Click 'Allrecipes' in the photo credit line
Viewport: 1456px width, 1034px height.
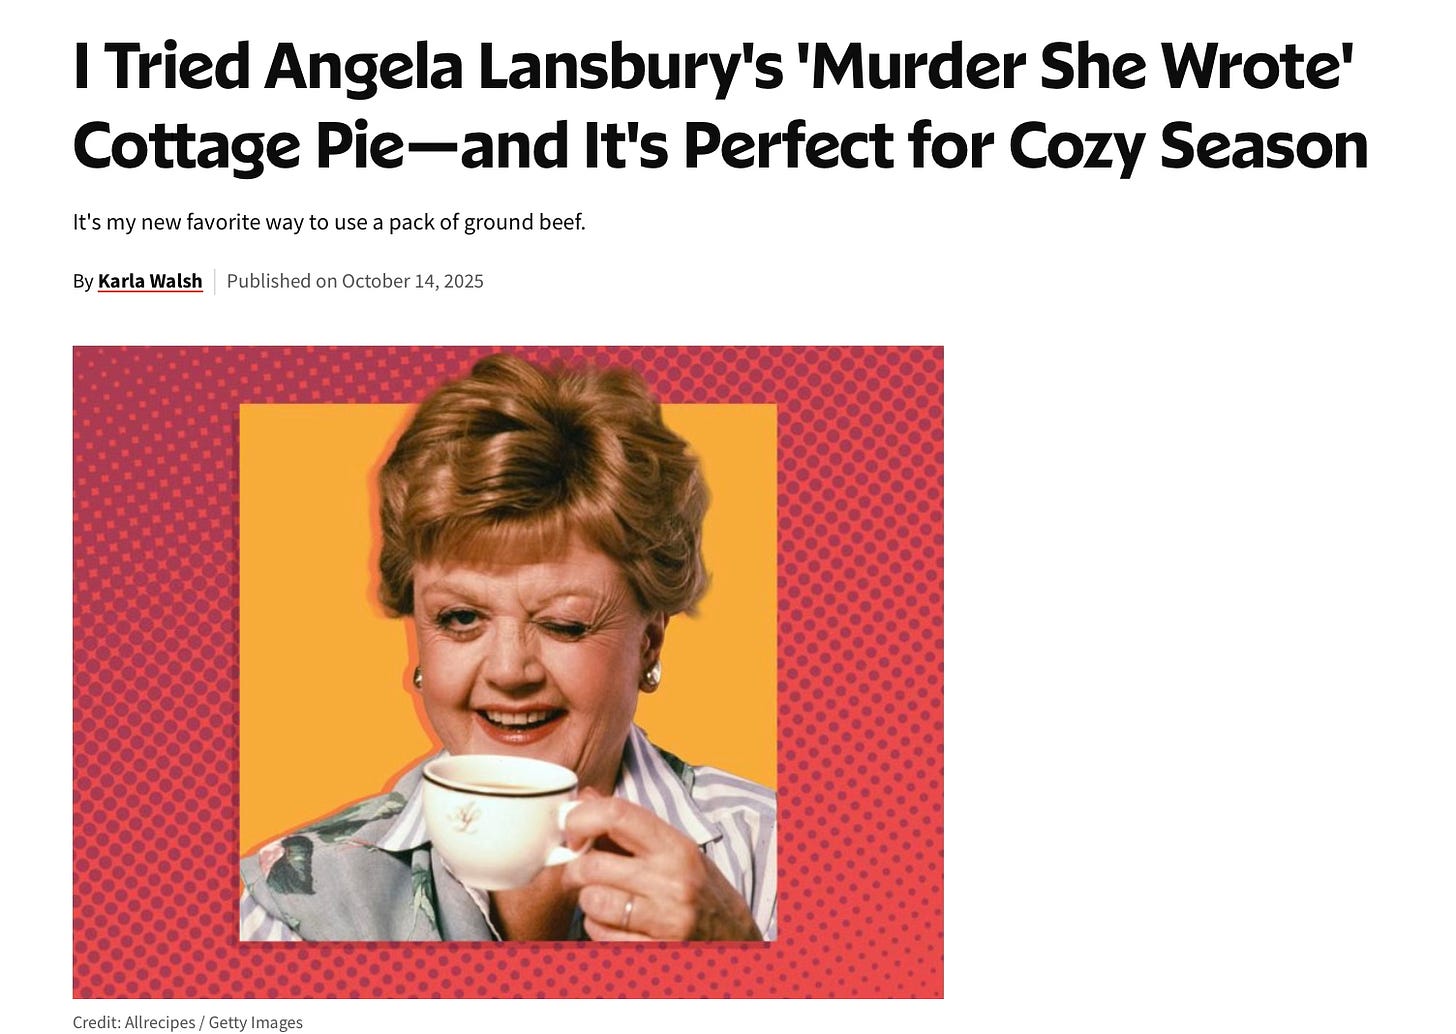pos(160,1022)
